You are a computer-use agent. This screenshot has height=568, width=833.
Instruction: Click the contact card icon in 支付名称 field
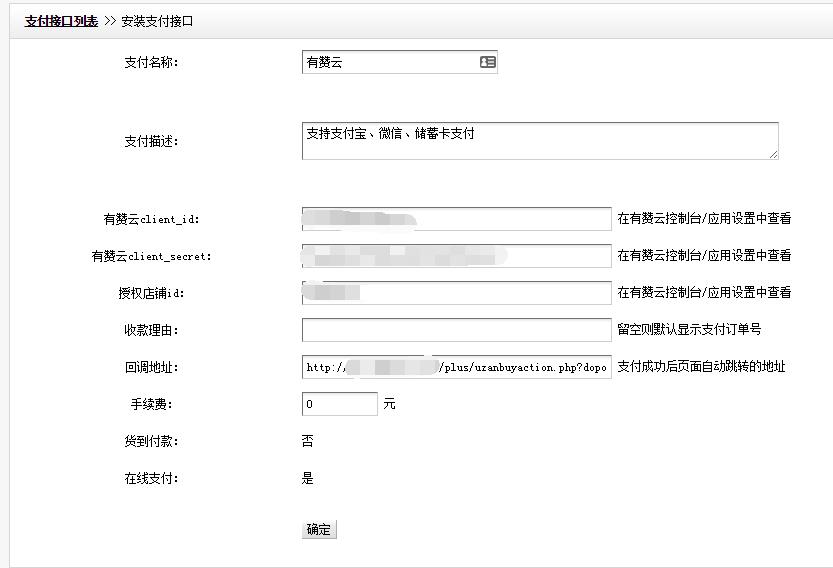point(487,62)
